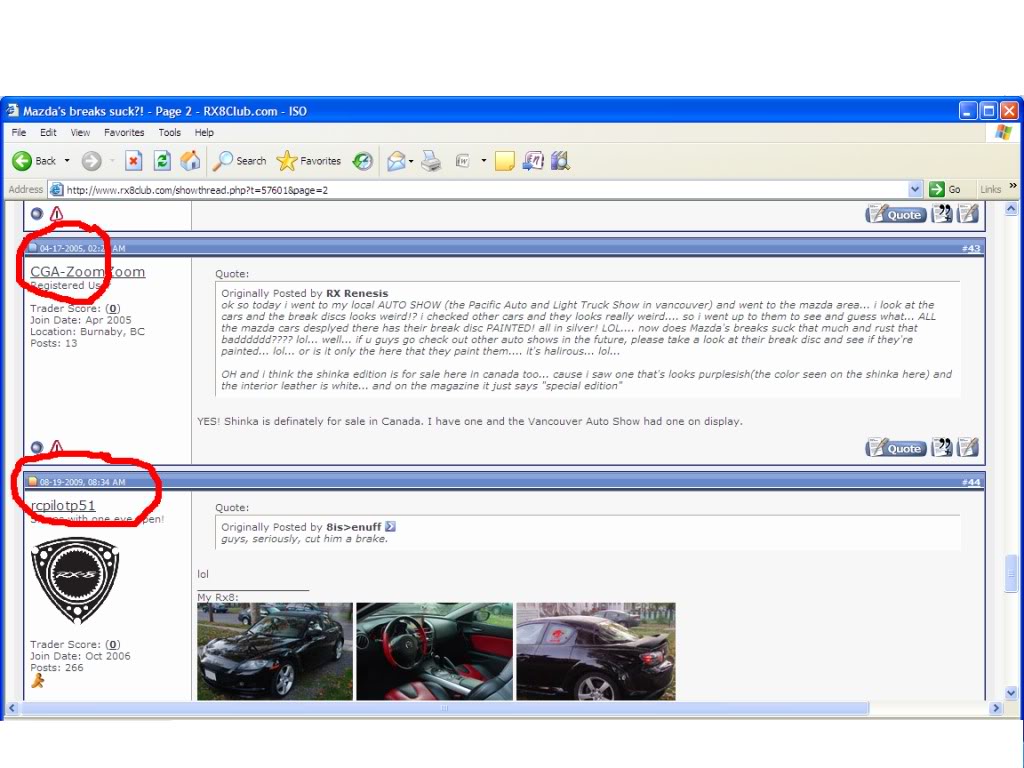This screenshot has height=768, width=1024.
Task: Click the green Back arrow button
Action: click(22, 161)
